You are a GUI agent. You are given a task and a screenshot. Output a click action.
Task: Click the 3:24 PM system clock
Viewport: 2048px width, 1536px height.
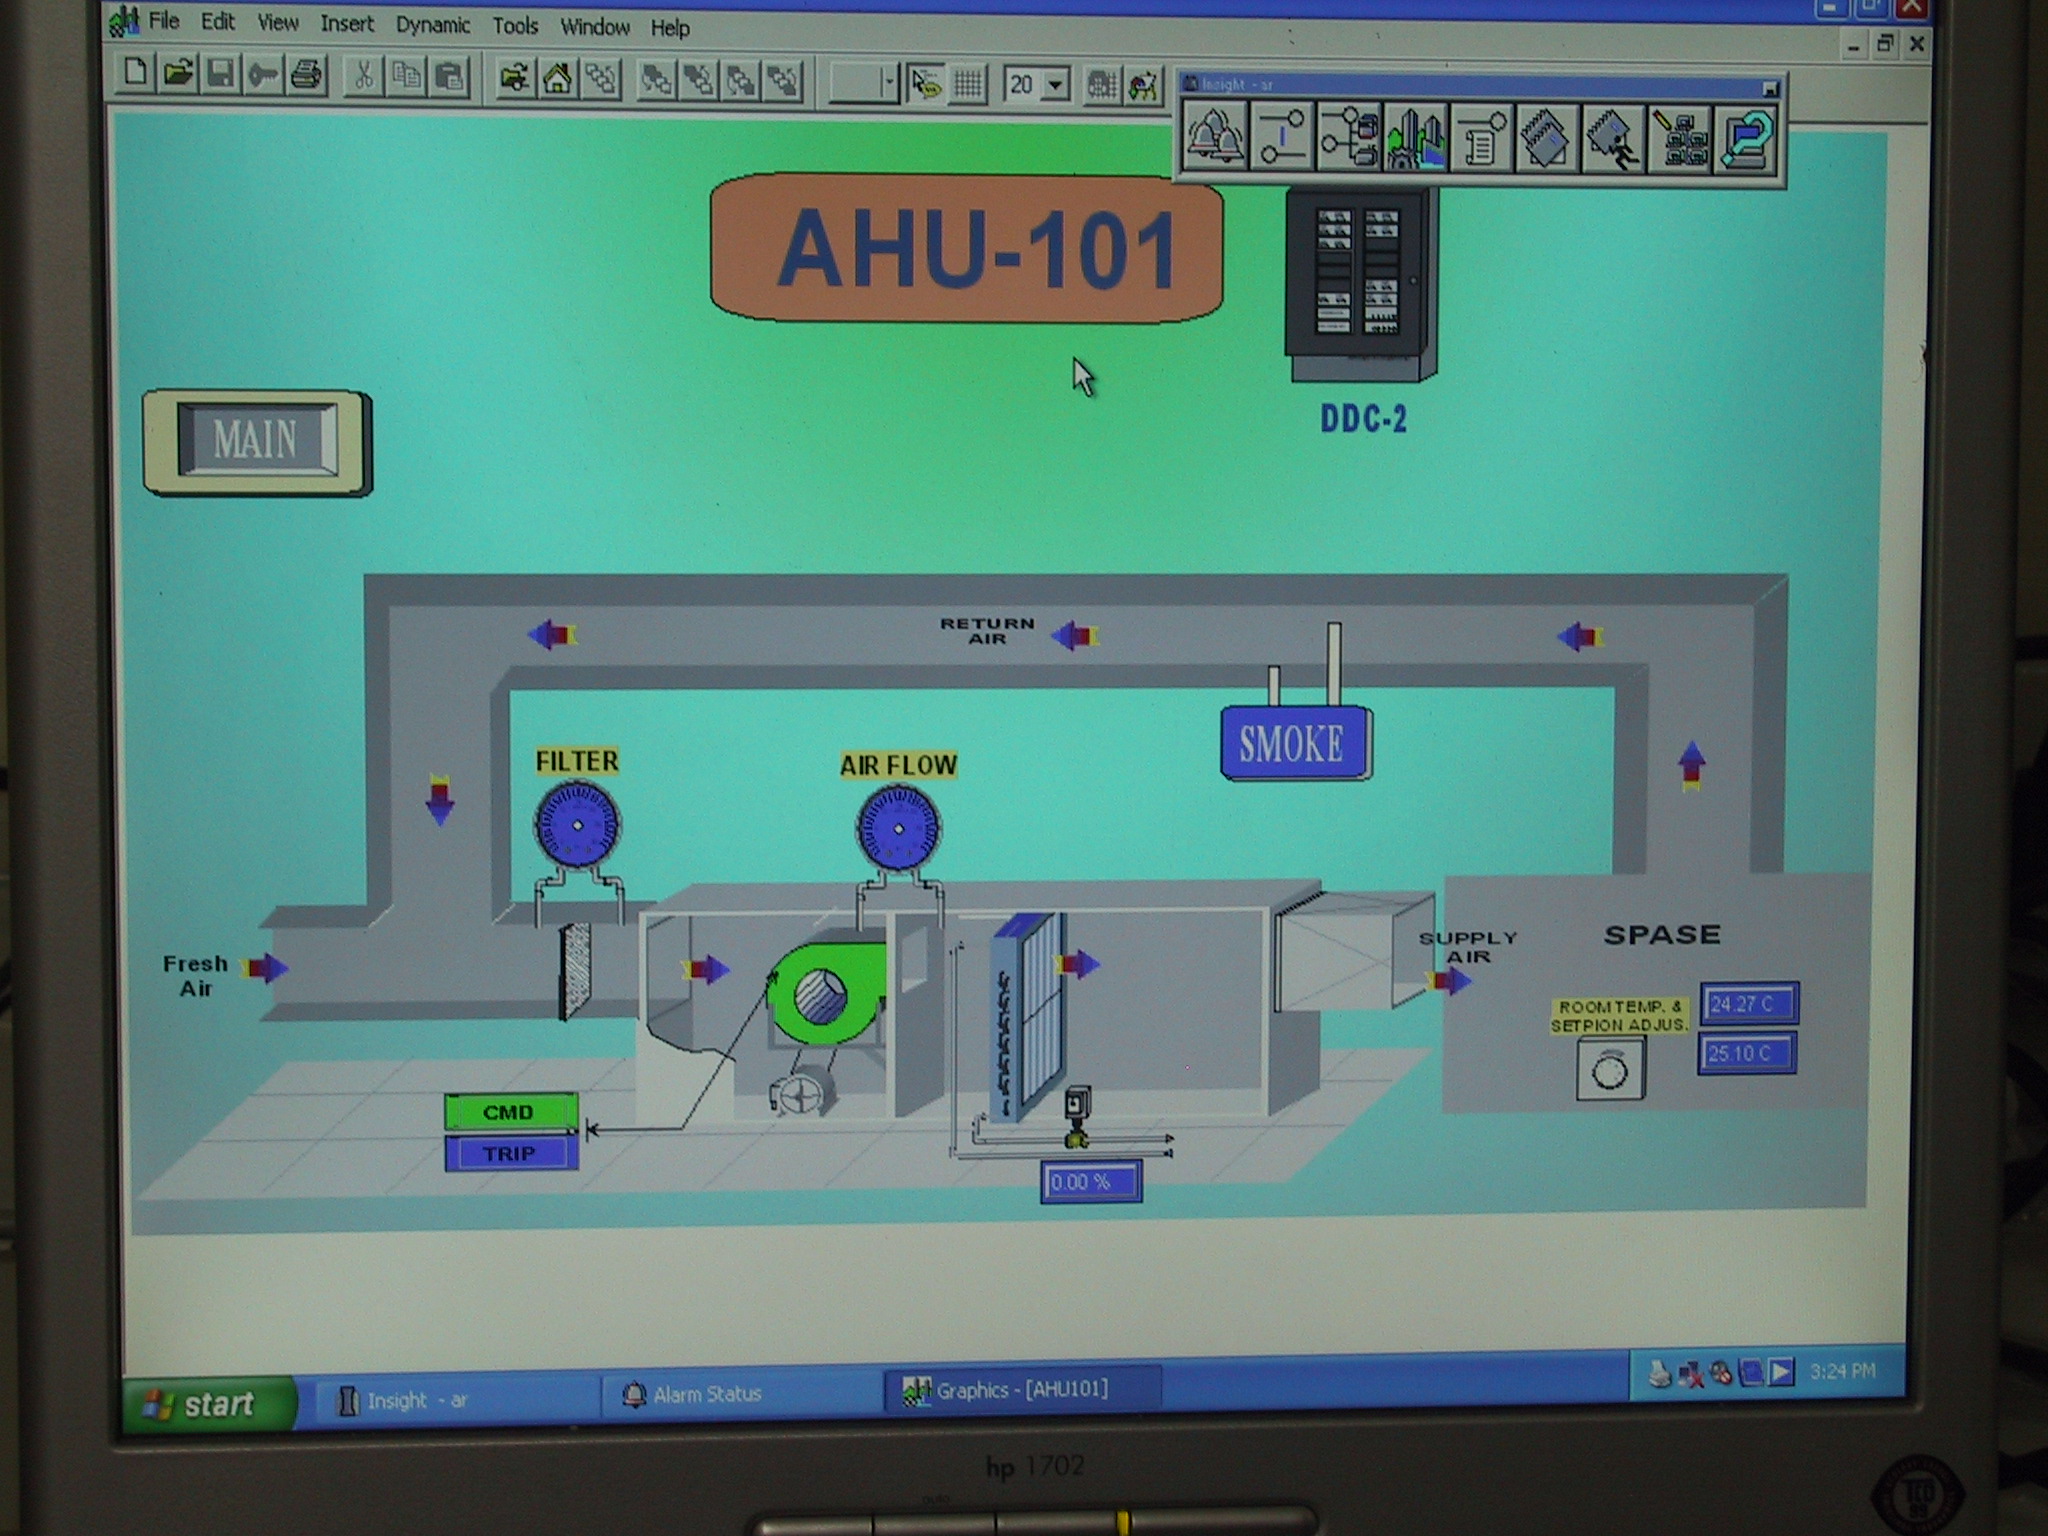(x=1842, y=1371)
